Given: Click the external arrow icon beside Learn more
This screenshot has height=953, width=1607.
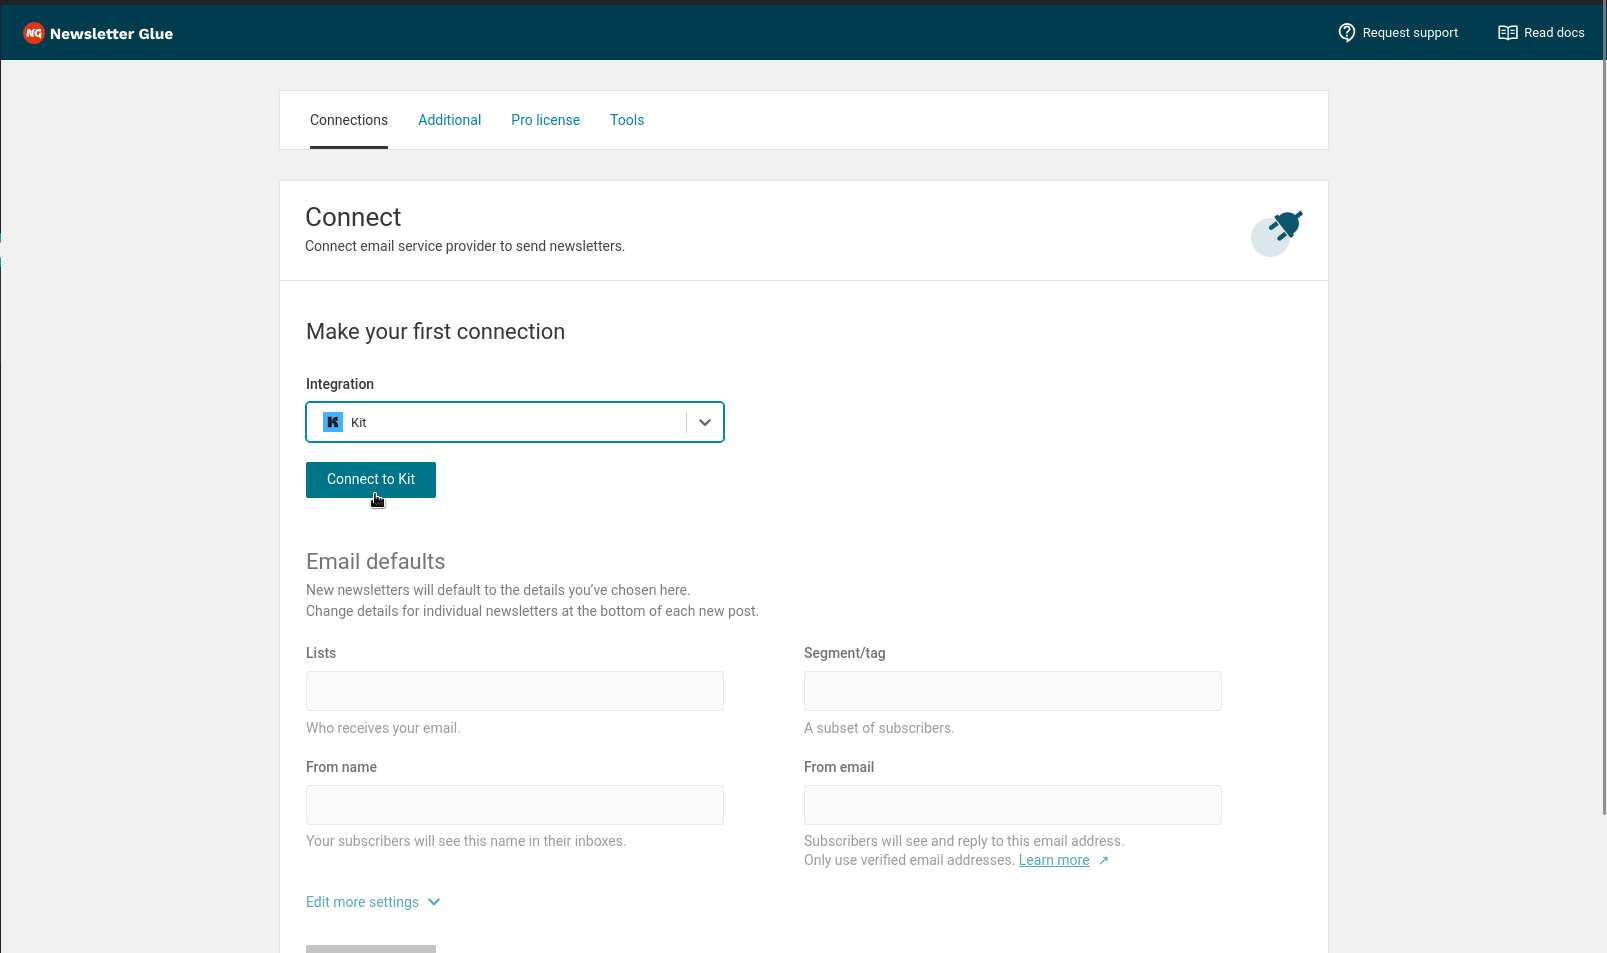Looking at the screenshot, I should click(x=1103, y=861).
